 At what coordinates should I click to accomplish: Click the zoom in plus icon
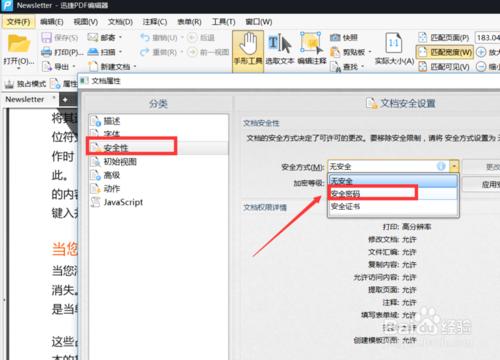pos(481,52)
